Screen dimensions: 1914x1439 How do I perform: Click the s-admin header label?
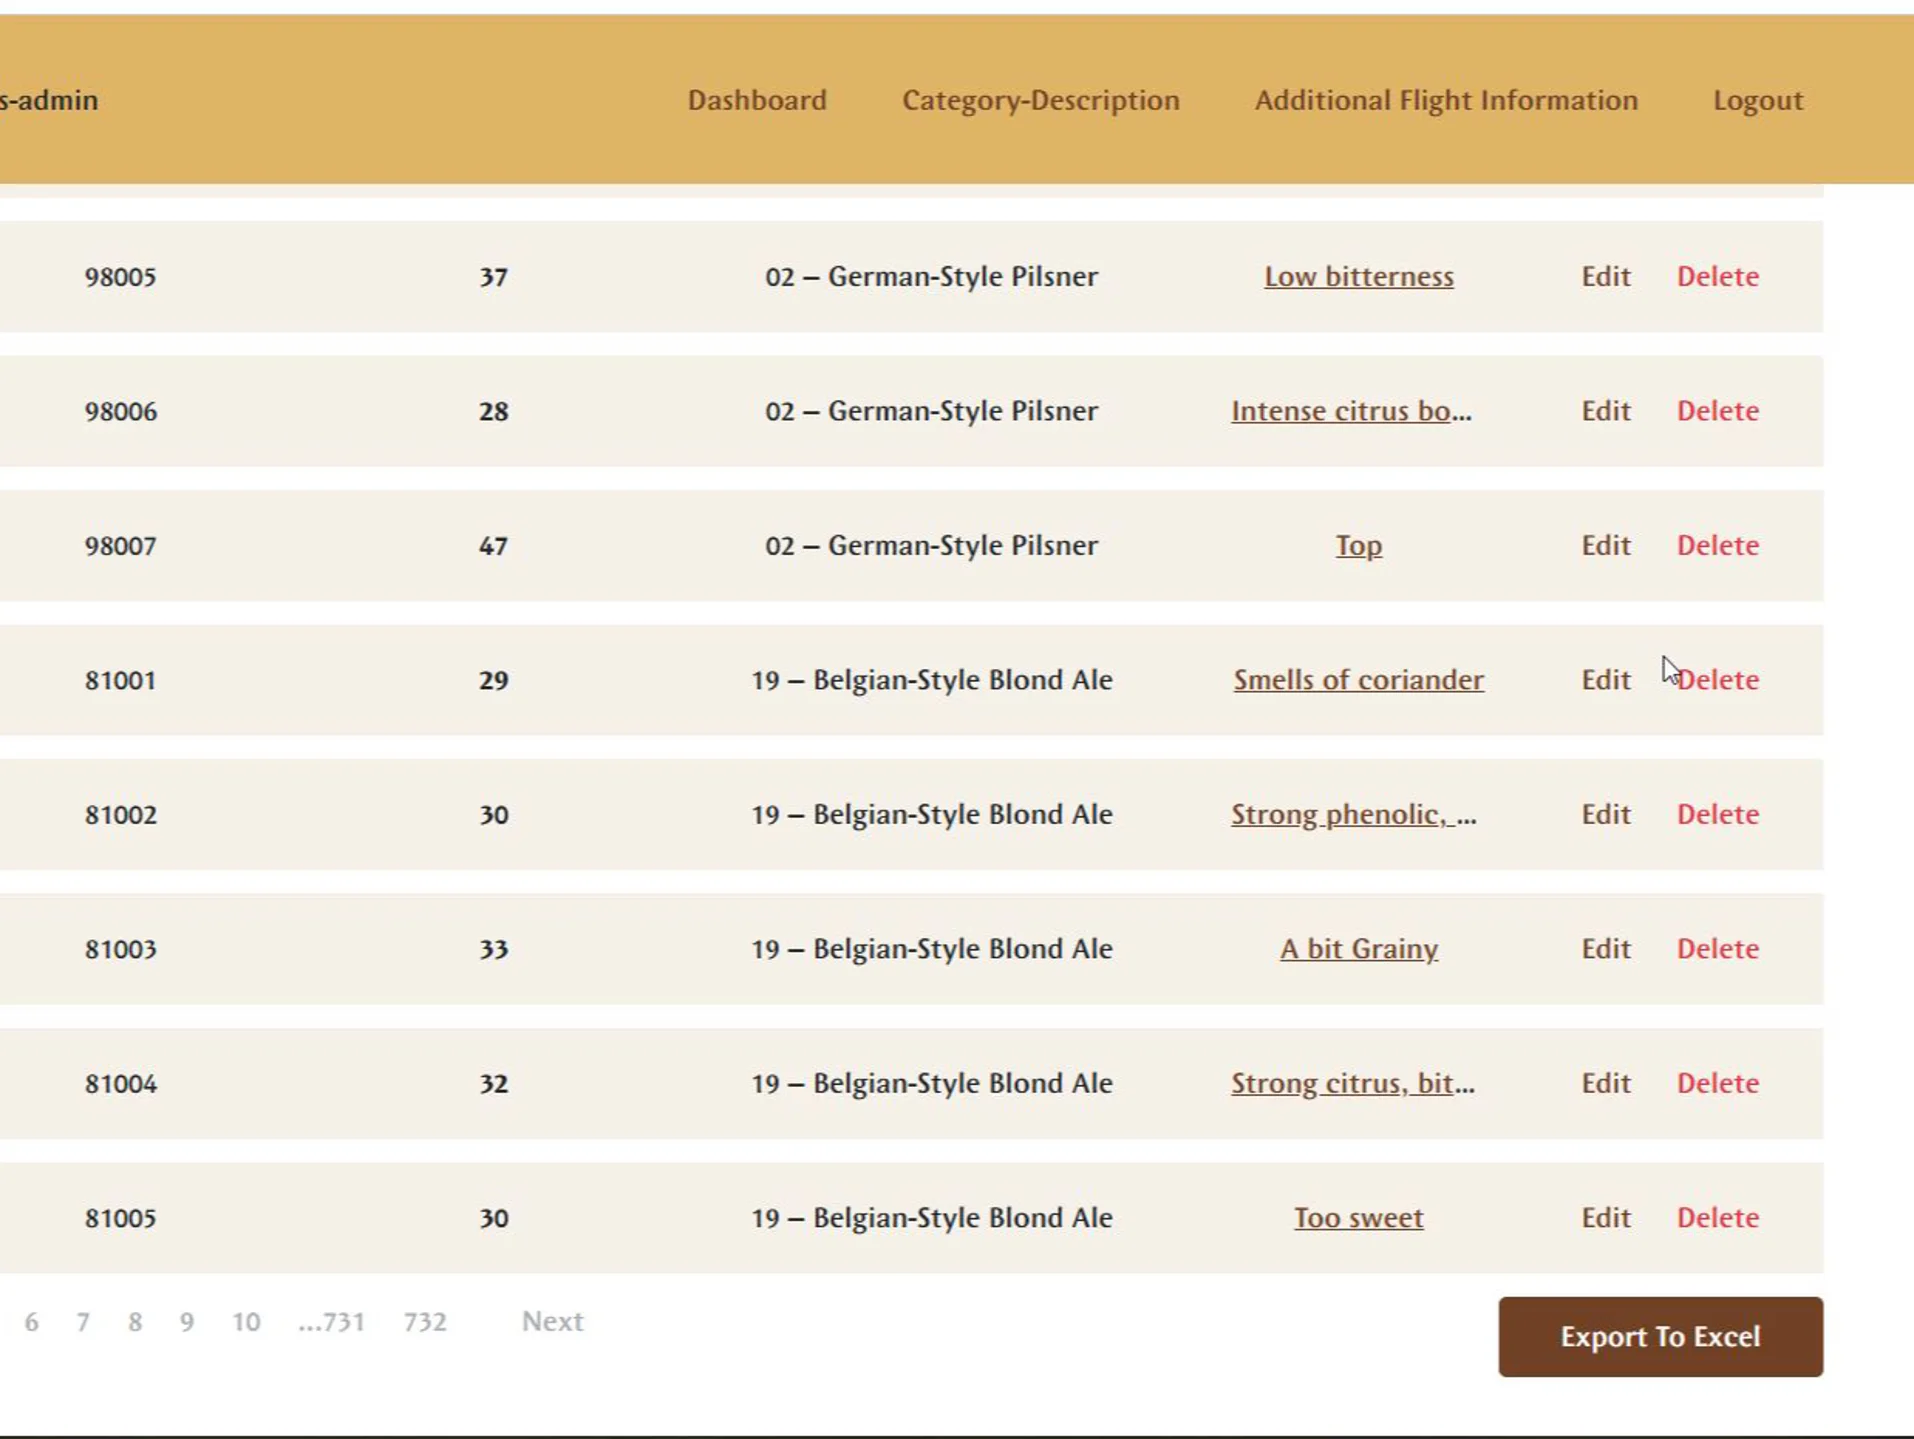[49, 100]
